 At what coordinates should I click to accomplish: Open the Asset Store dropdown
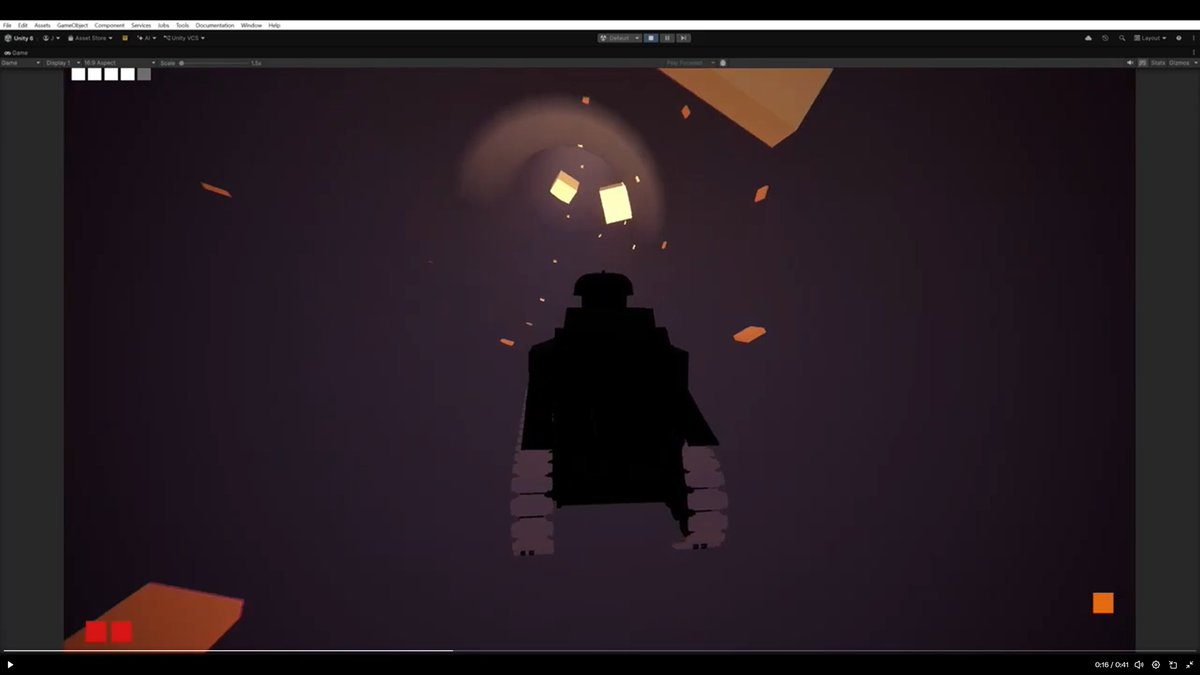click(90, 38)
